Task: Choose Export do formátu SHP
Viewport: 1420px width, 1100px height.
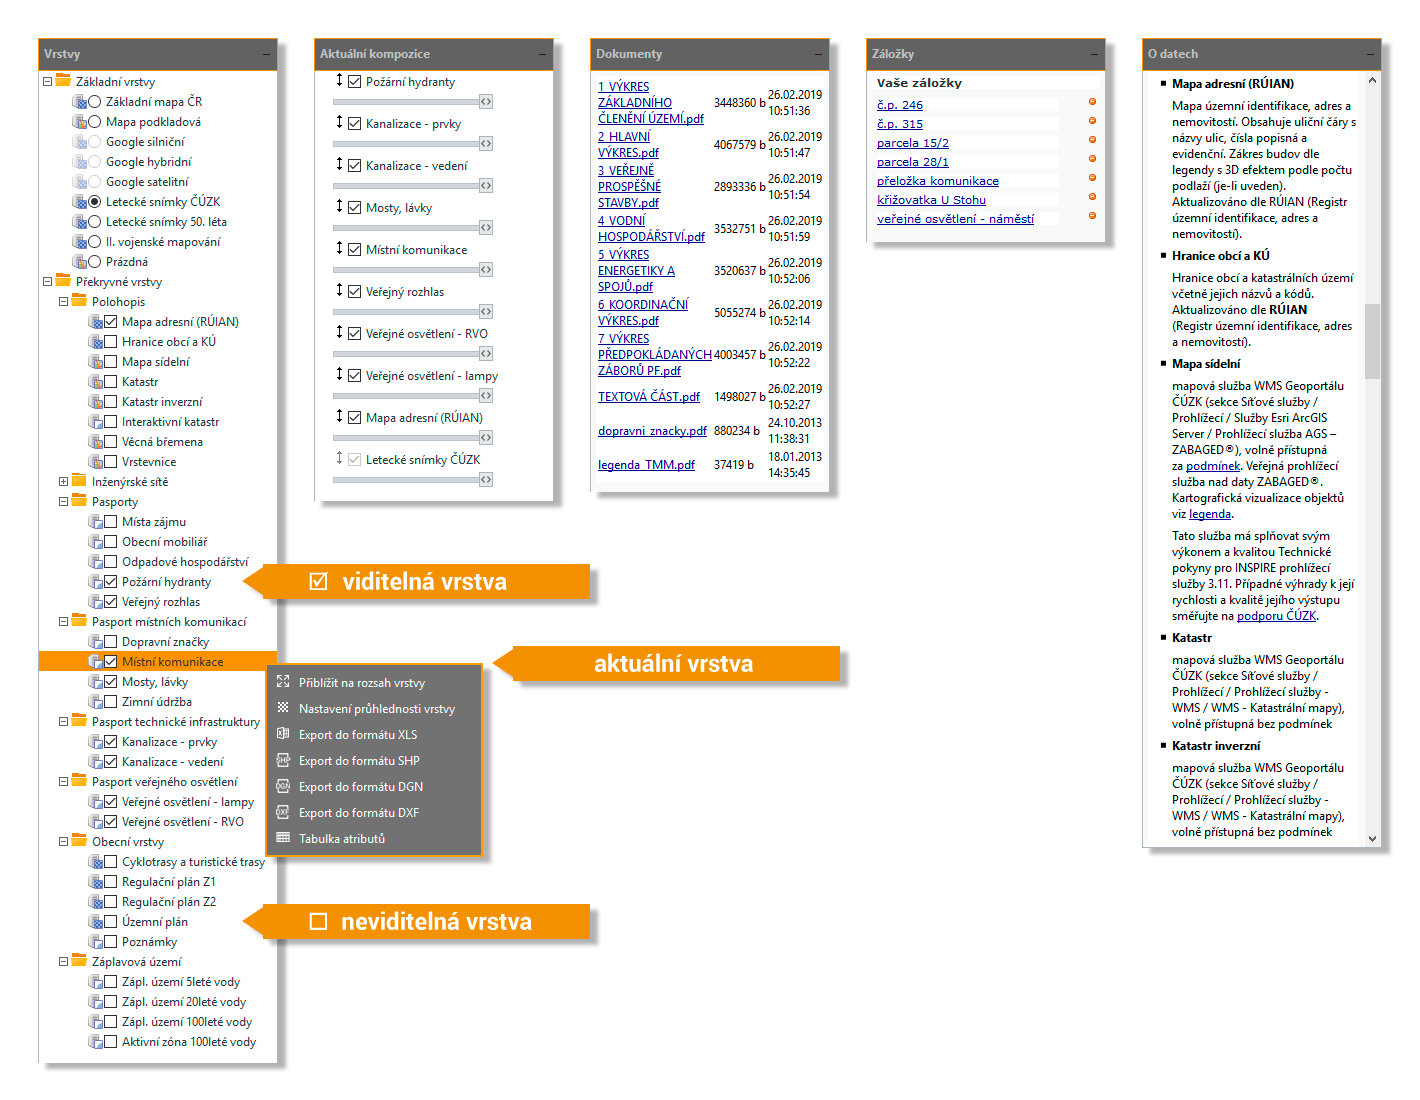Action: click(374, 761)
